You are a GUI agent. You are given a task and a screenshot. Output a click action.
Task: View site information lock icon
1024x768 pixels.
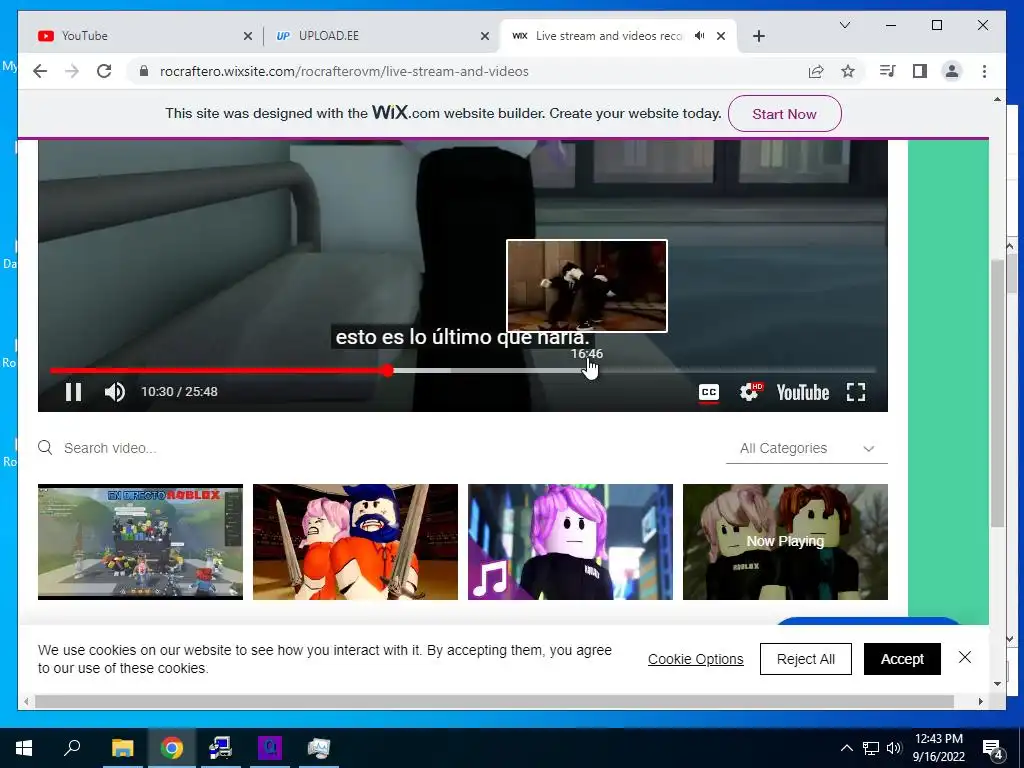click(144, 71)
